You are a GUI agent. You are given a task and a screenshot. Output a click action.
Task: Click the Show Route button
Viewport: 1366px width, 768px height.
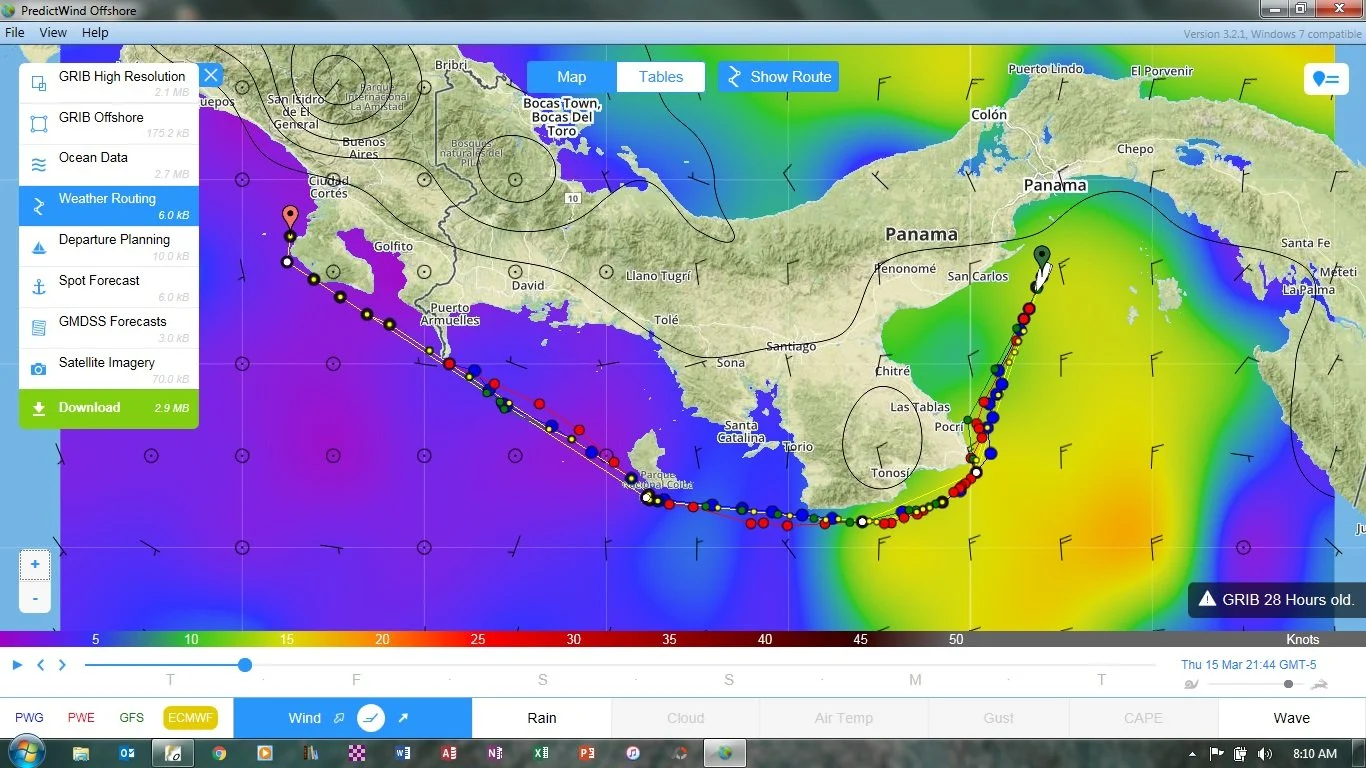(x=778, y=77)
